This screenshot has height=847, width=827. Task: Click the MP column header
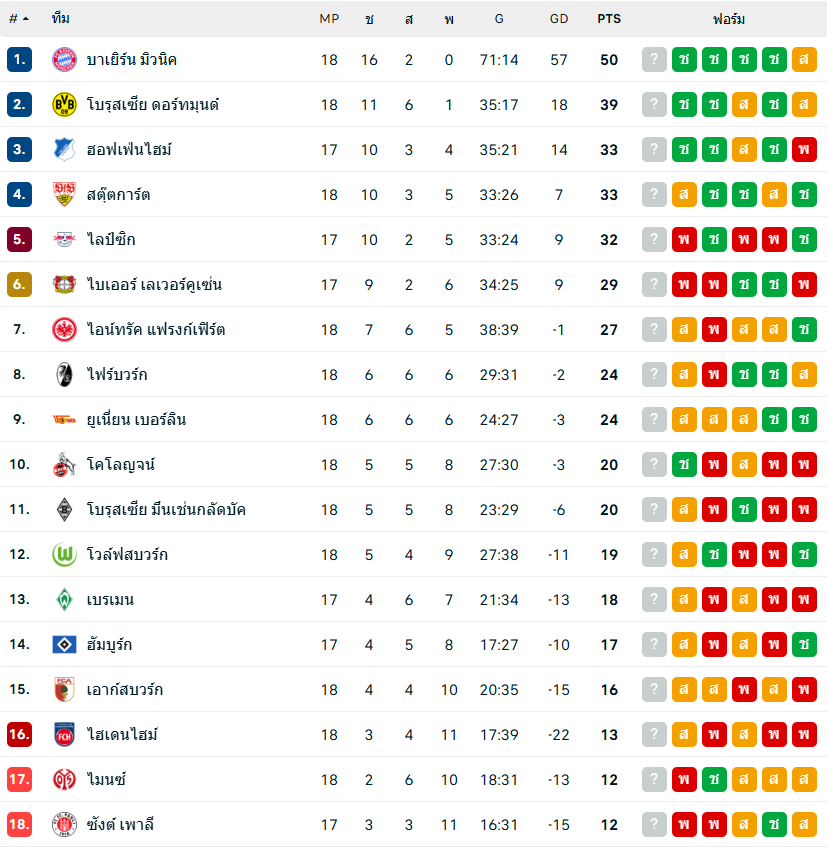coord(329,19)
